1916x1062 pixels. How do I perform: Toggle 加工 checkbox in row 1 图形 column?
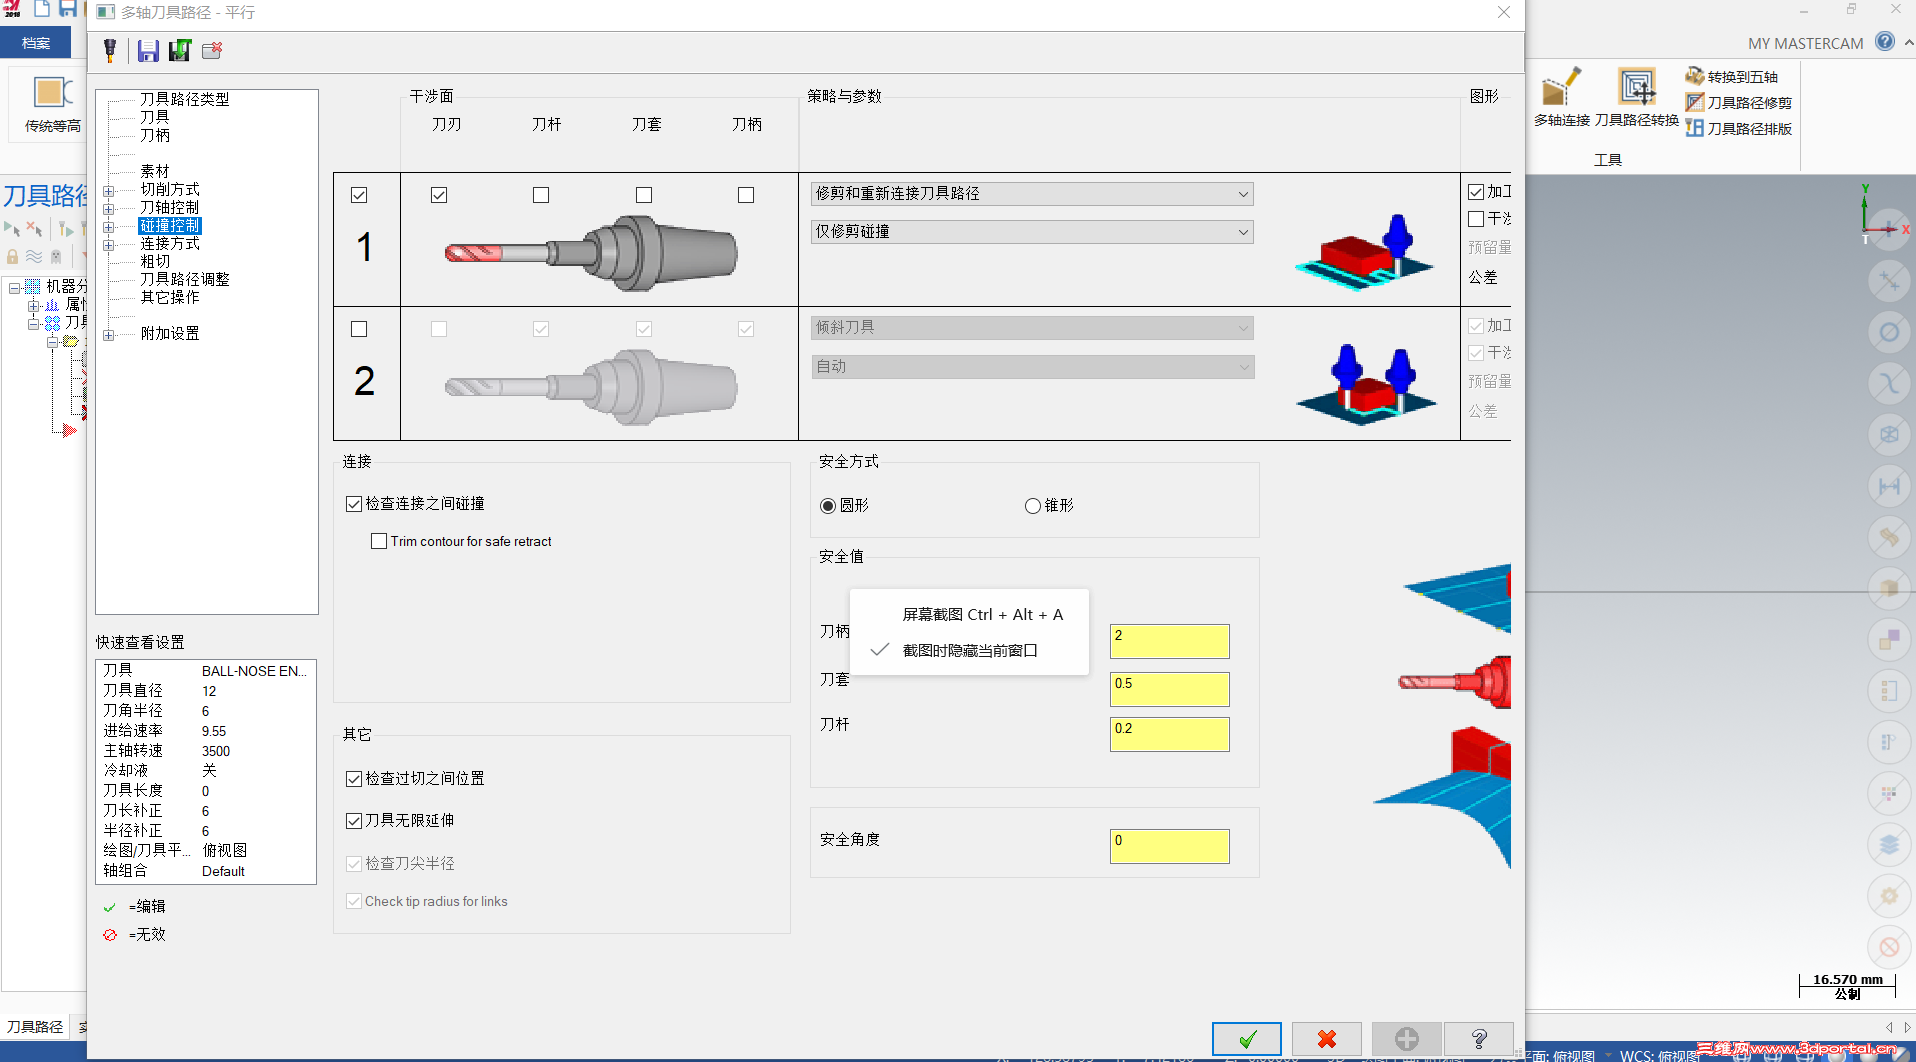pos(1476,192)
